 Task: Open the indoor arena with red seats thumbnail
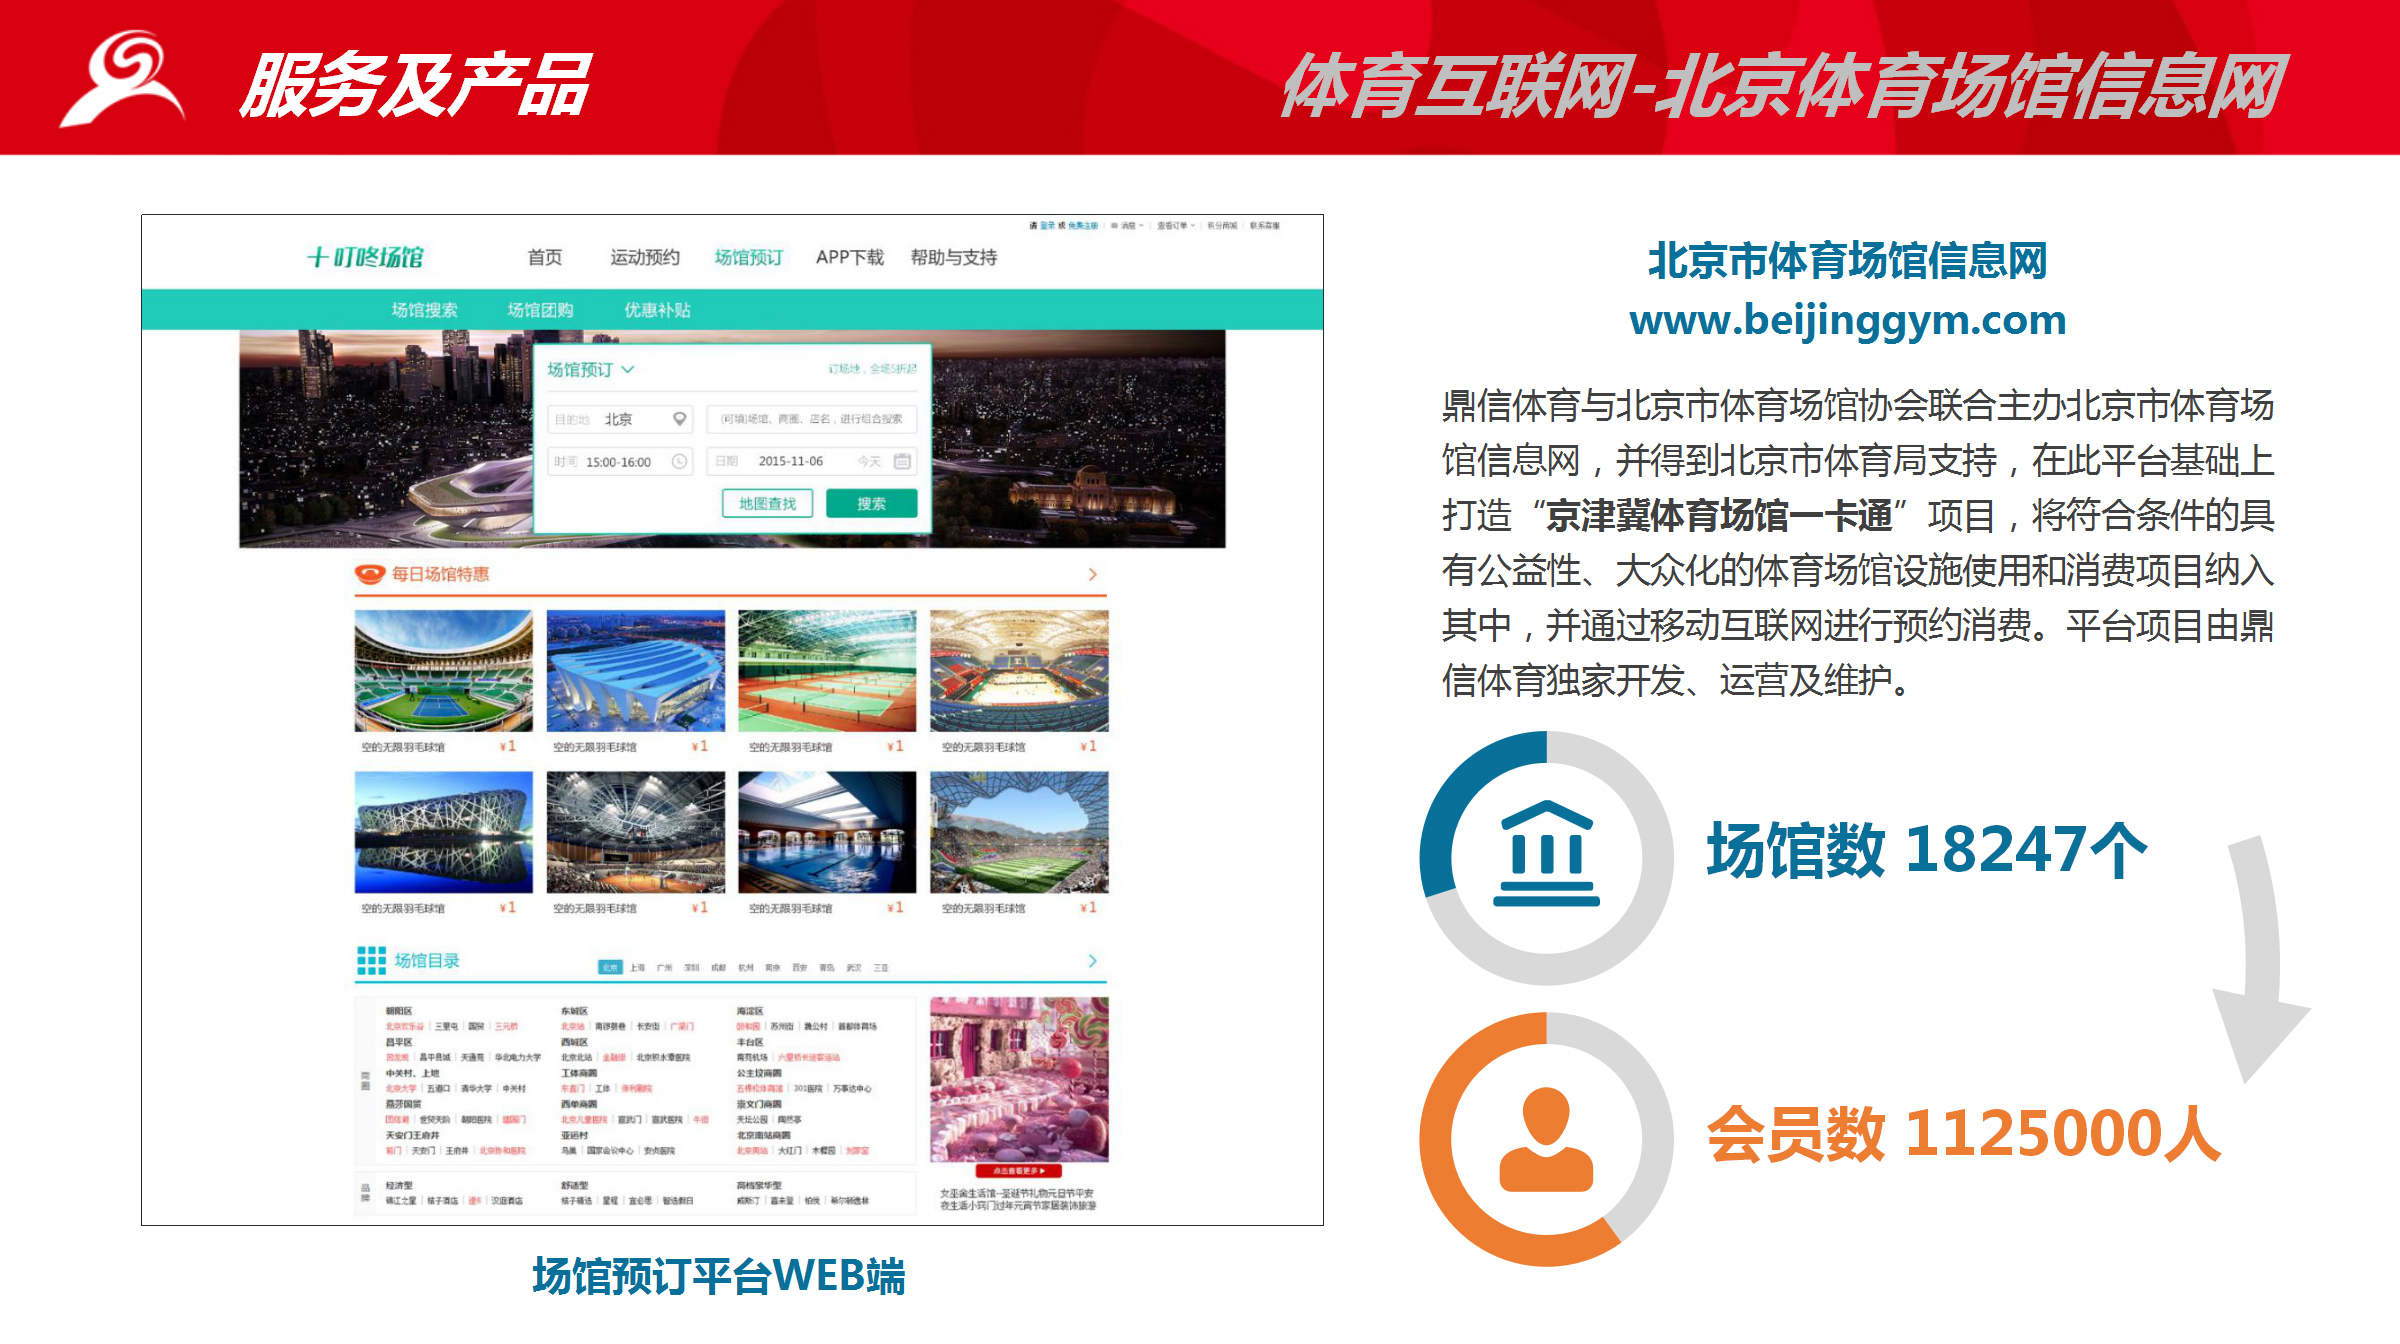coord(1019,671)
